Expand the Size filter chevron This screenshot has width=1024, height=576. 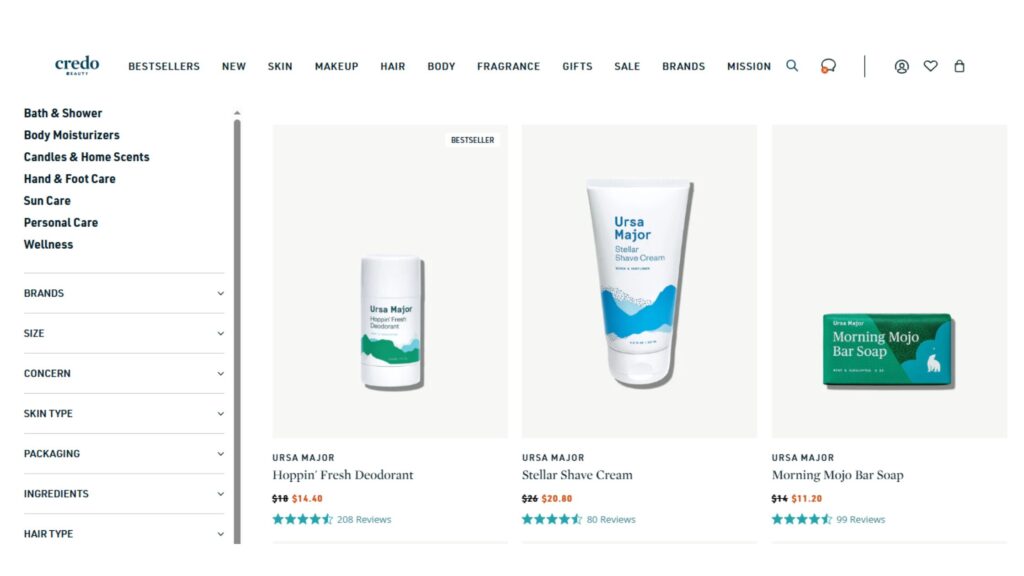click(x=221, y=334)
